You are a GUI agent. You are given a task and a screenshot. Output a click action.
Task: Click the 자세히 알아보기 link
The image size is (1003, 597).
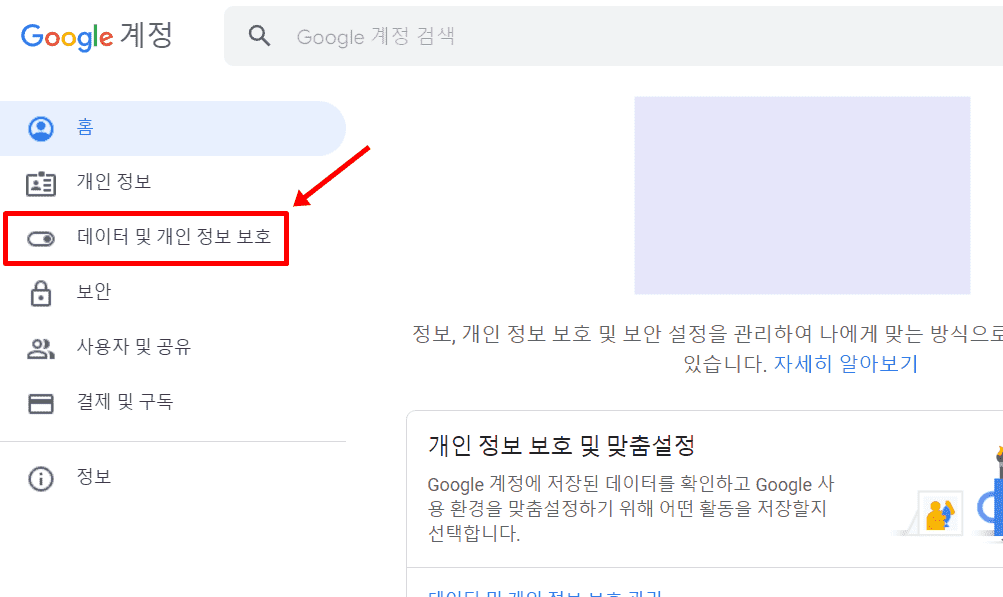point(846,363)
